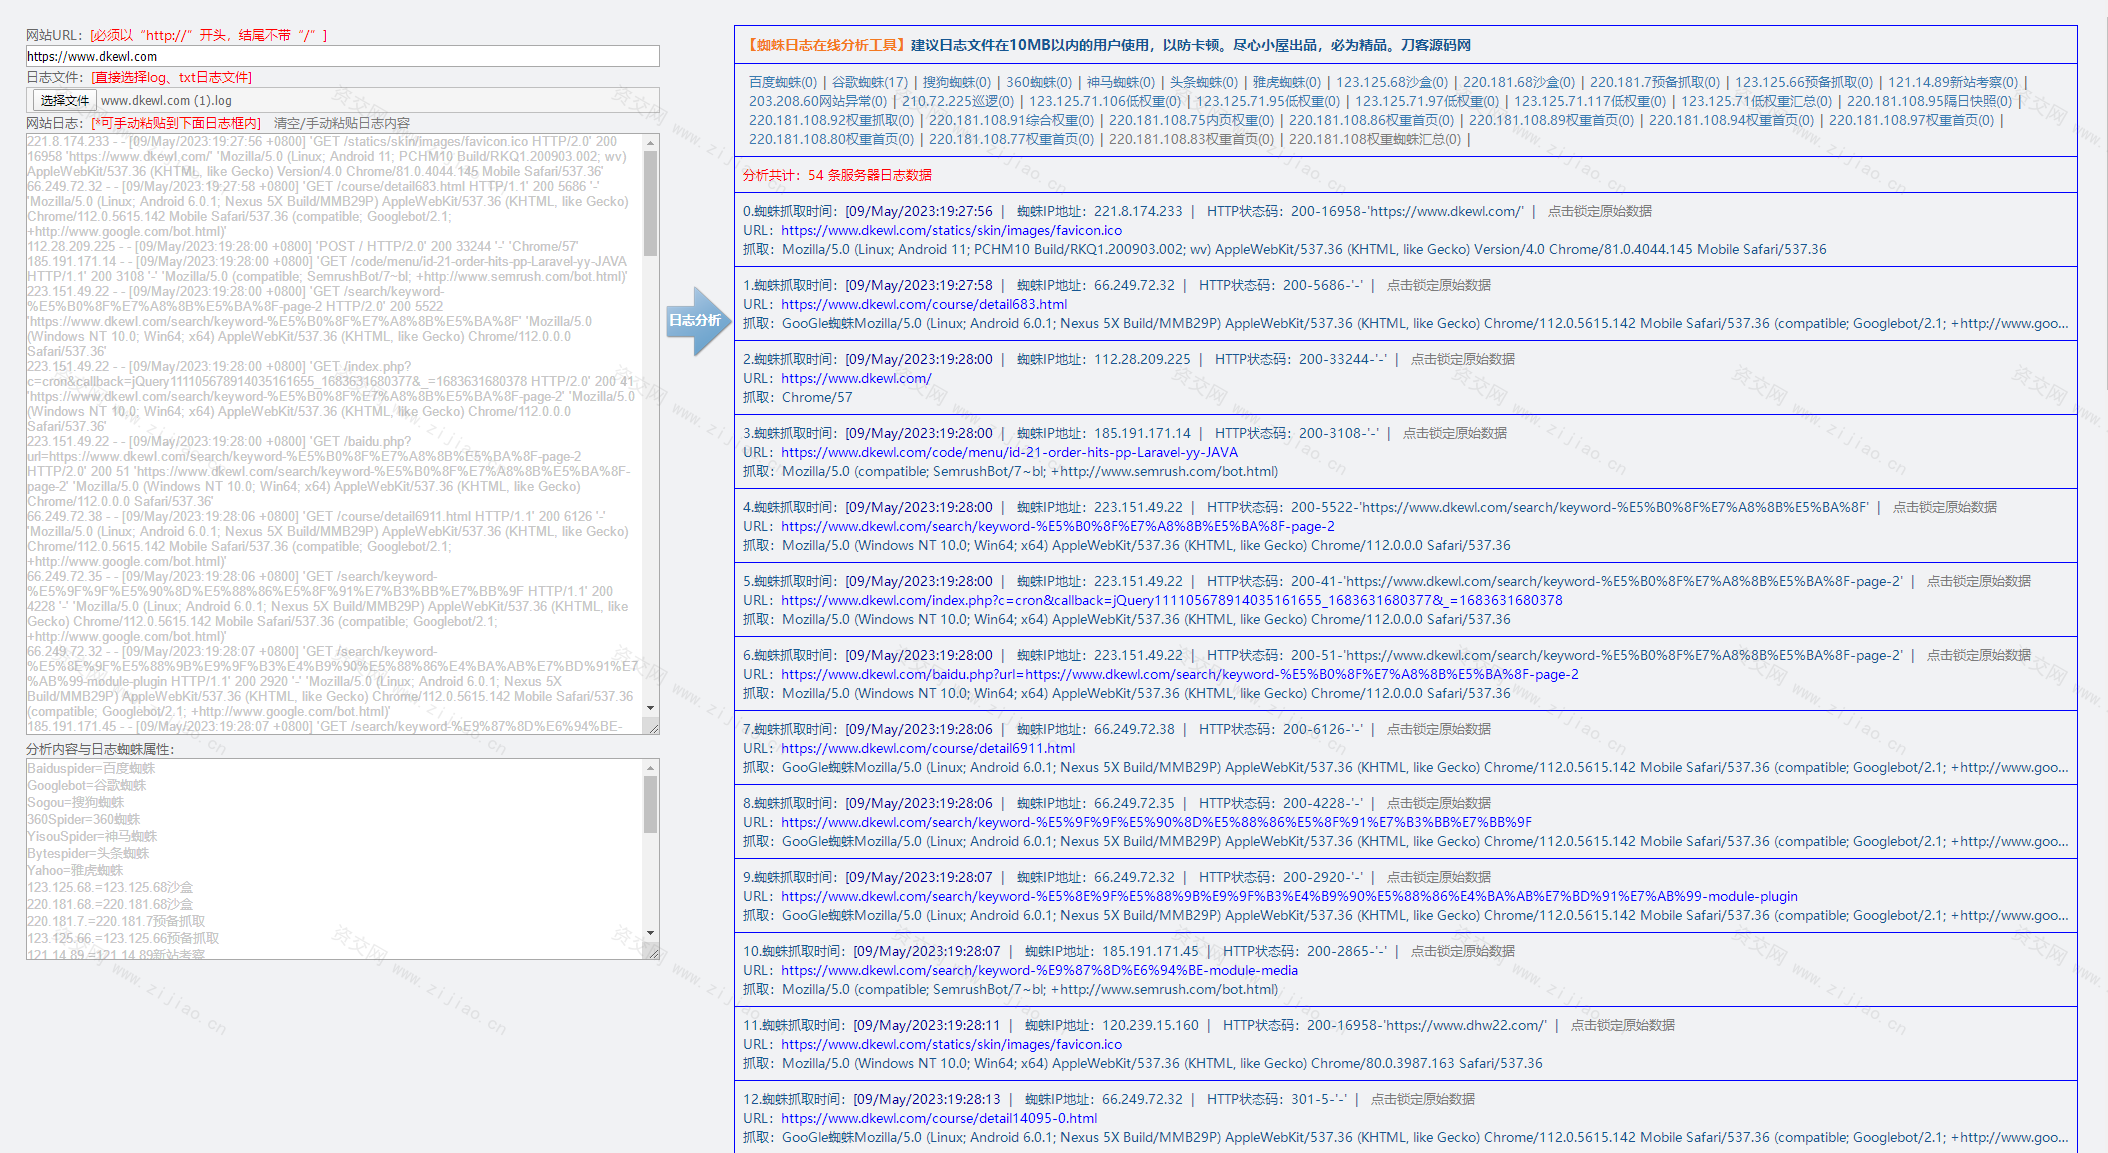Viewport: 2108px width, 1153px height.
Task: Lock original data for entry 12
Action: 1422,1099
